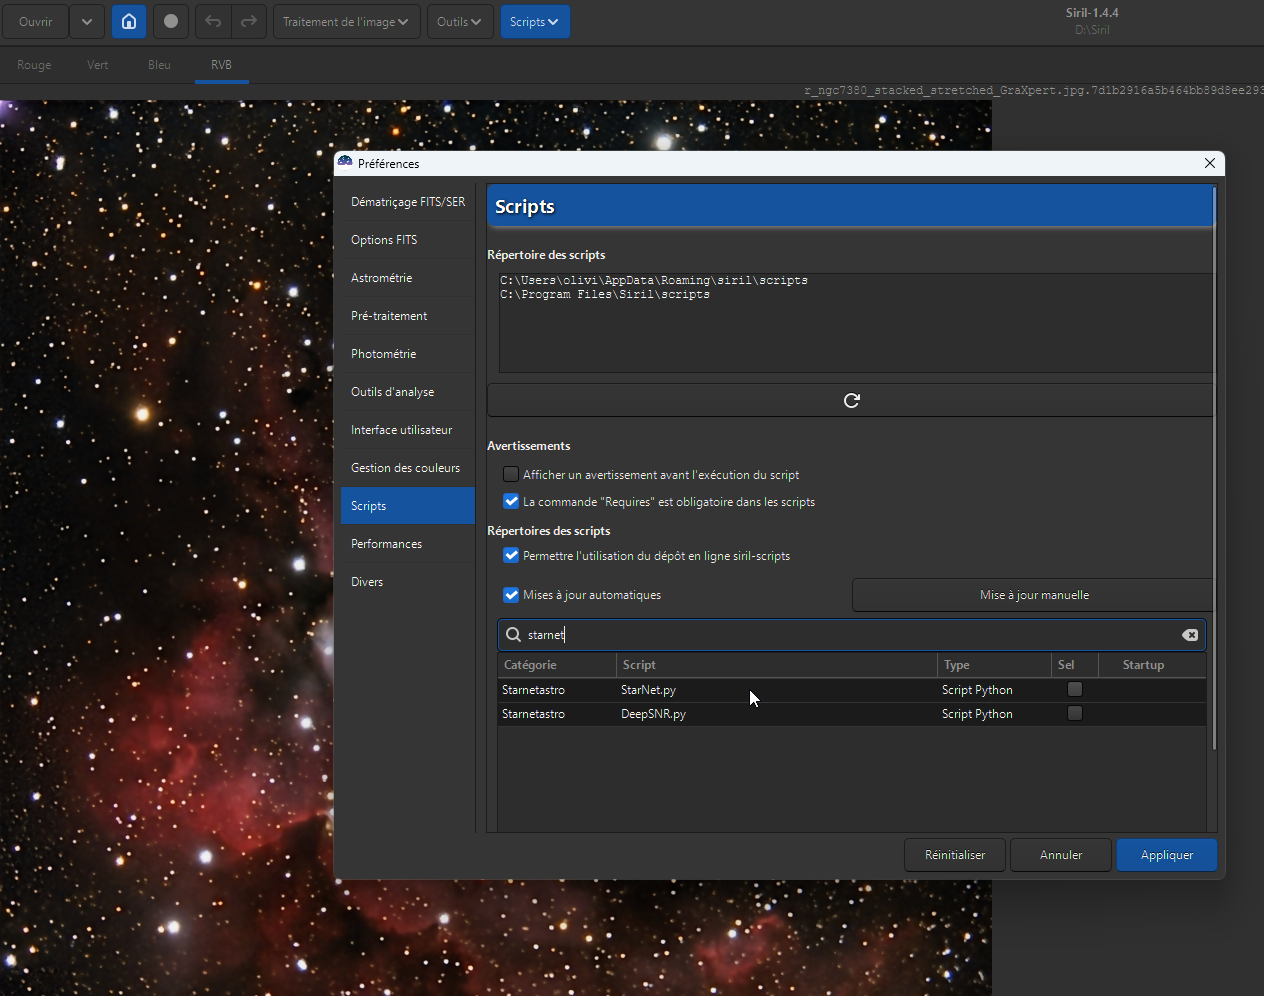Close the Préférences dialog
Image resolution: width=1264 pixels, height=996 pixels.
tap(1210, 163)
